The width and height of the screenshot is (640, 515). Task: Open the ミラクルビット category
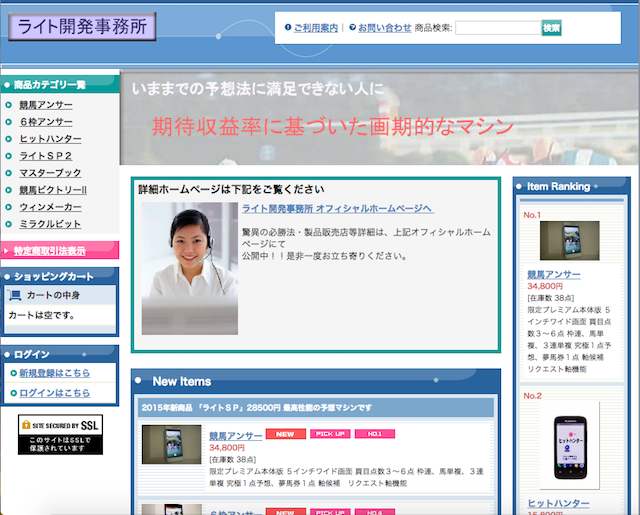[50, 224]
